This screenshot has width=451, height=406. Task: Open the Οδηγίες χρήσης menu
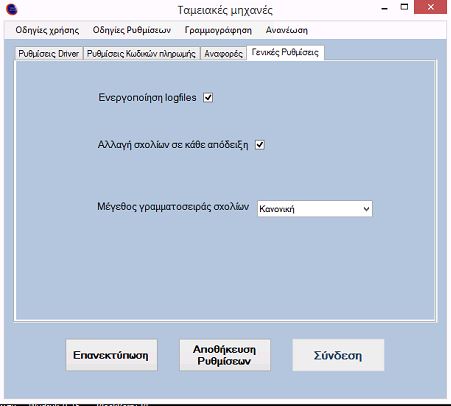[x=47, y=30]
